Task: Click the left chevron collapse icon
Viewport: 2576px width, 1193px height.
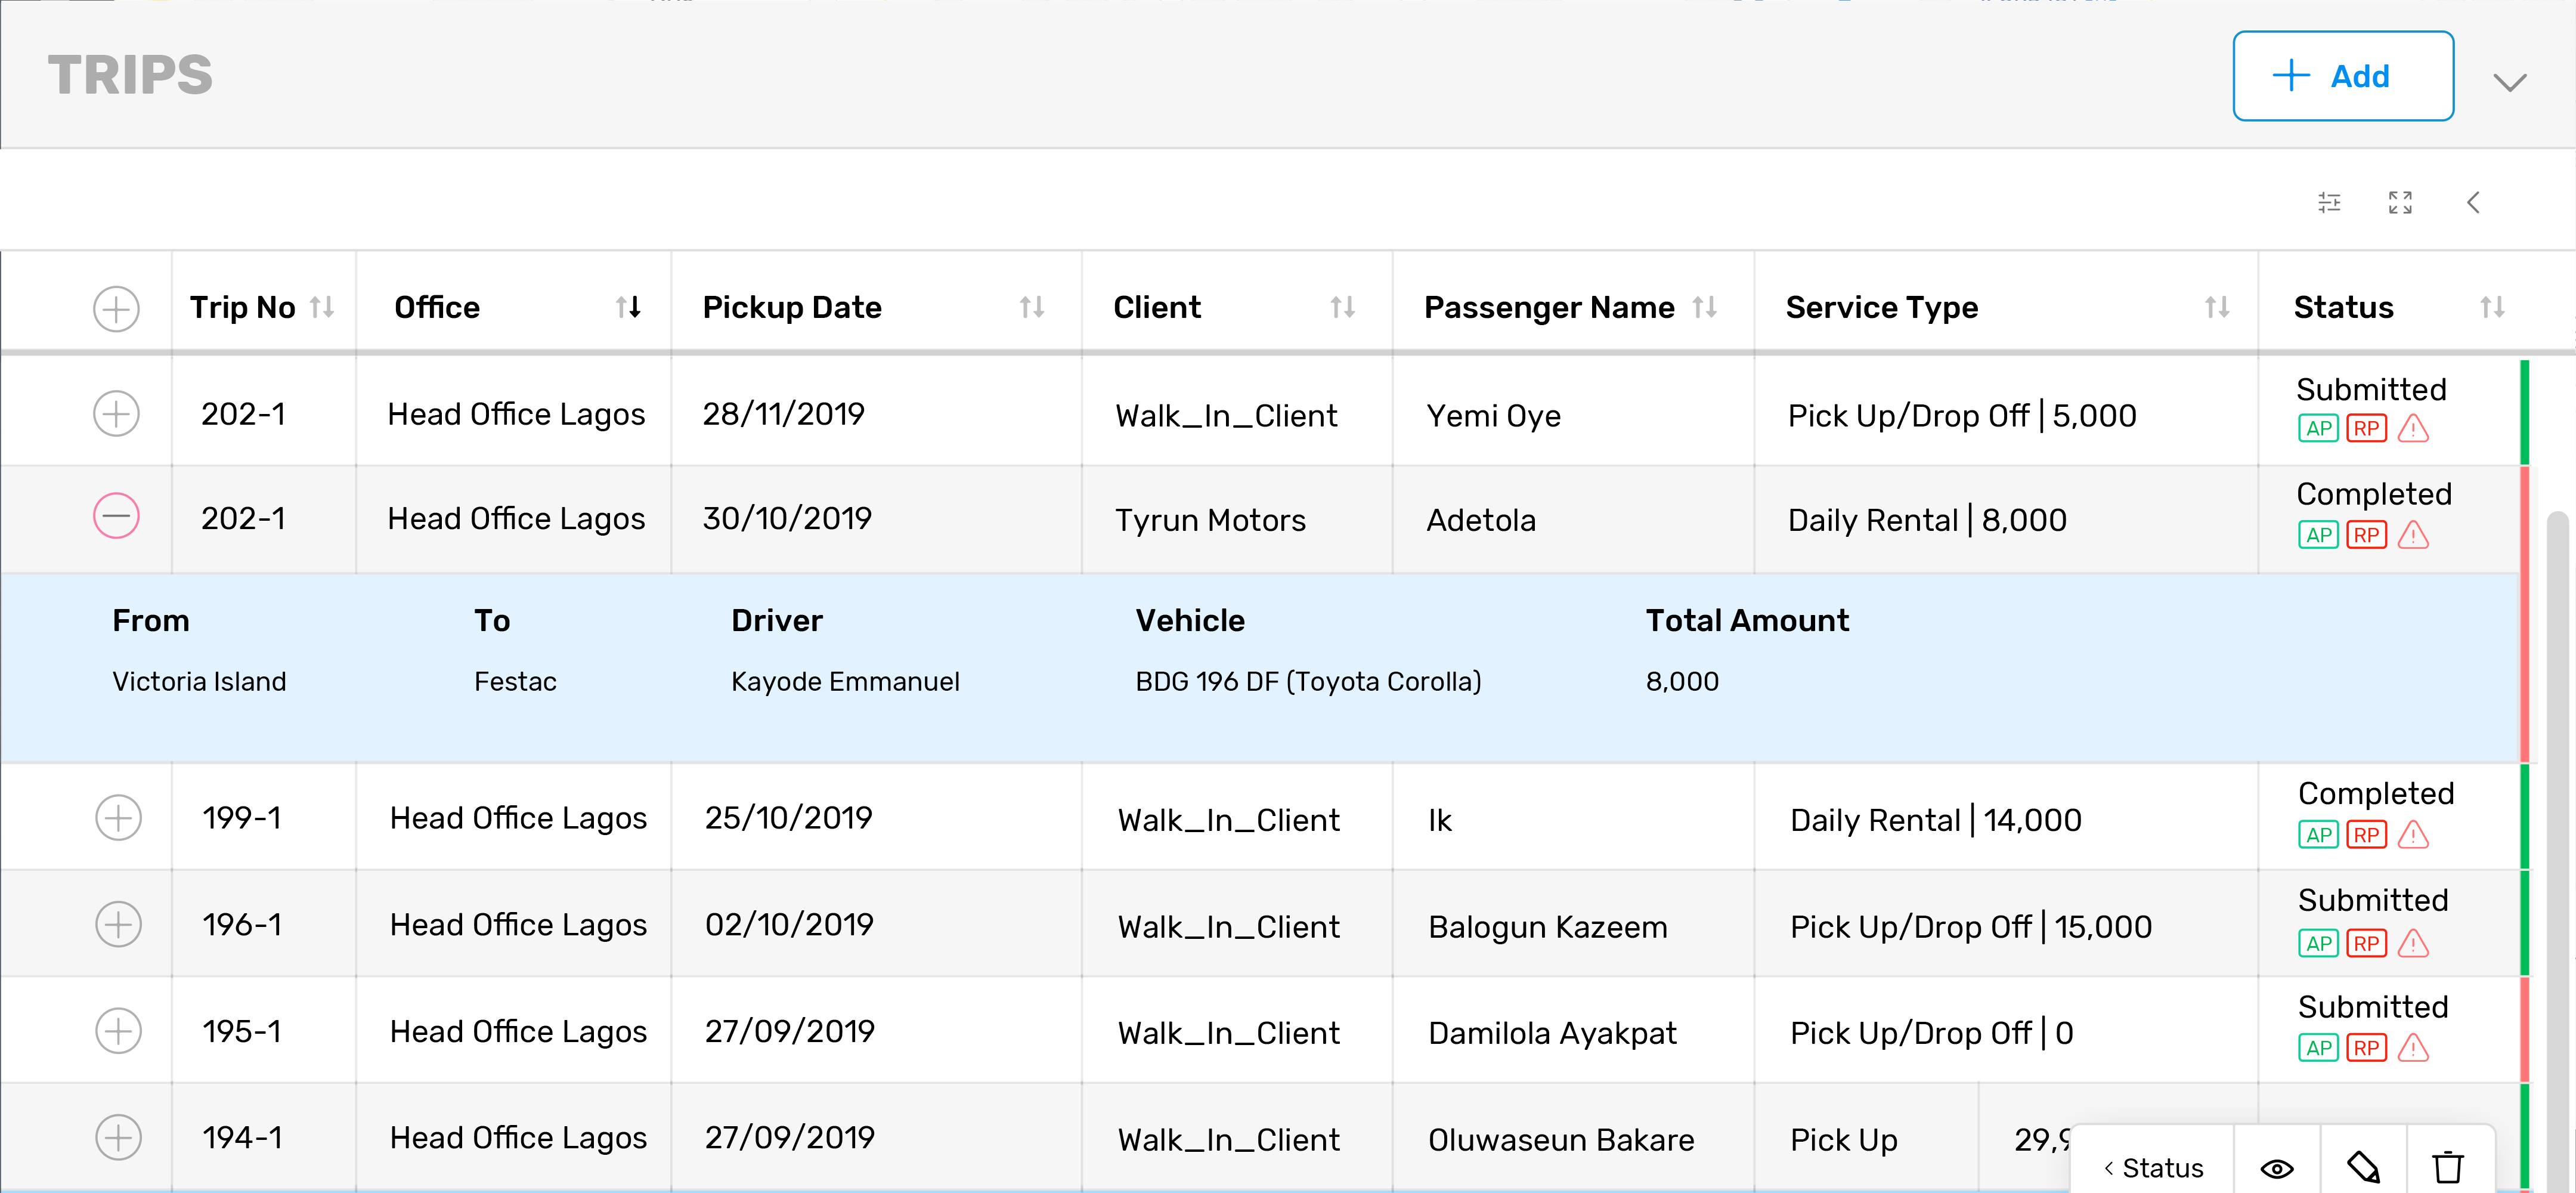Action: (x=2473, y=203)
